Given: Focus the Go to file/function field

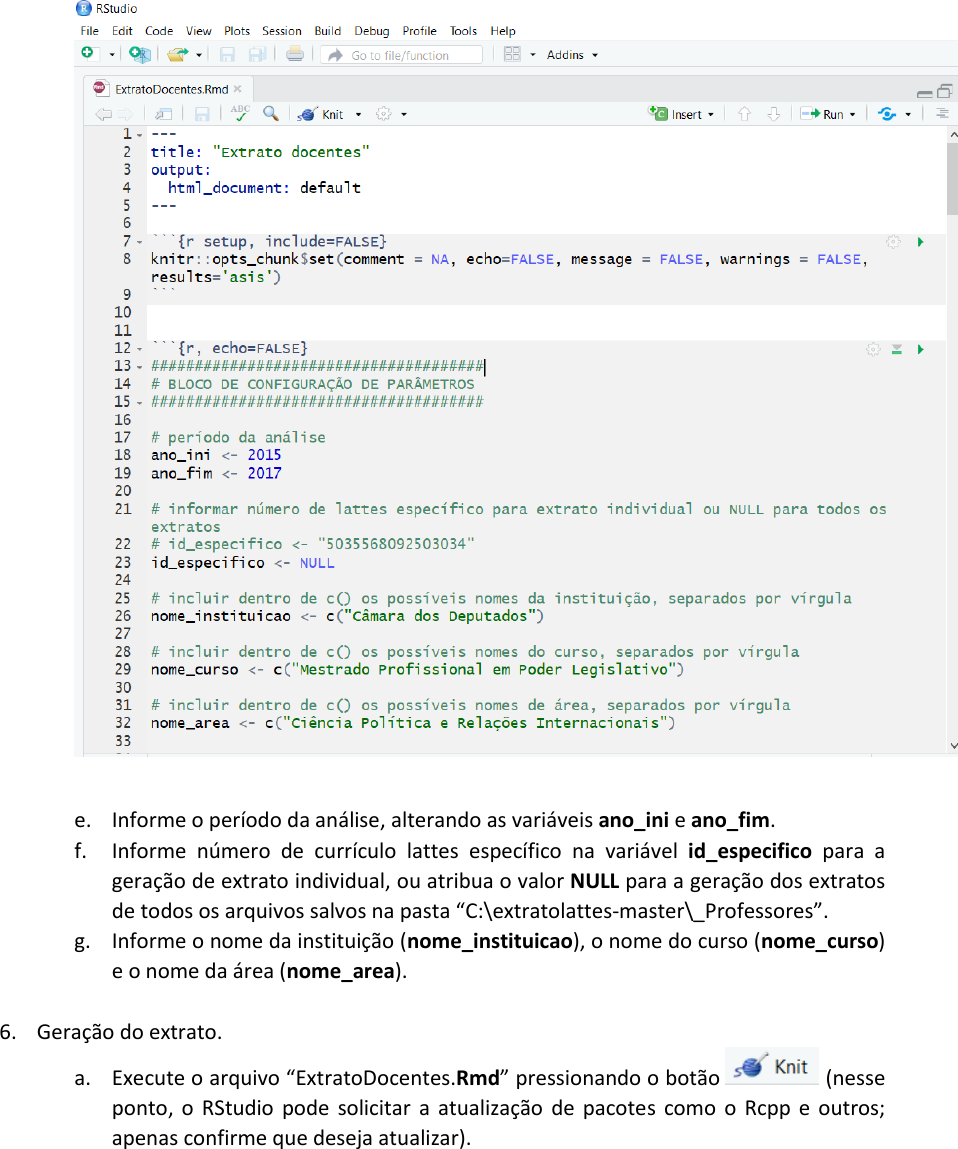Looking at the screenshot, I should pyautogui.click(x=401, y=55).
